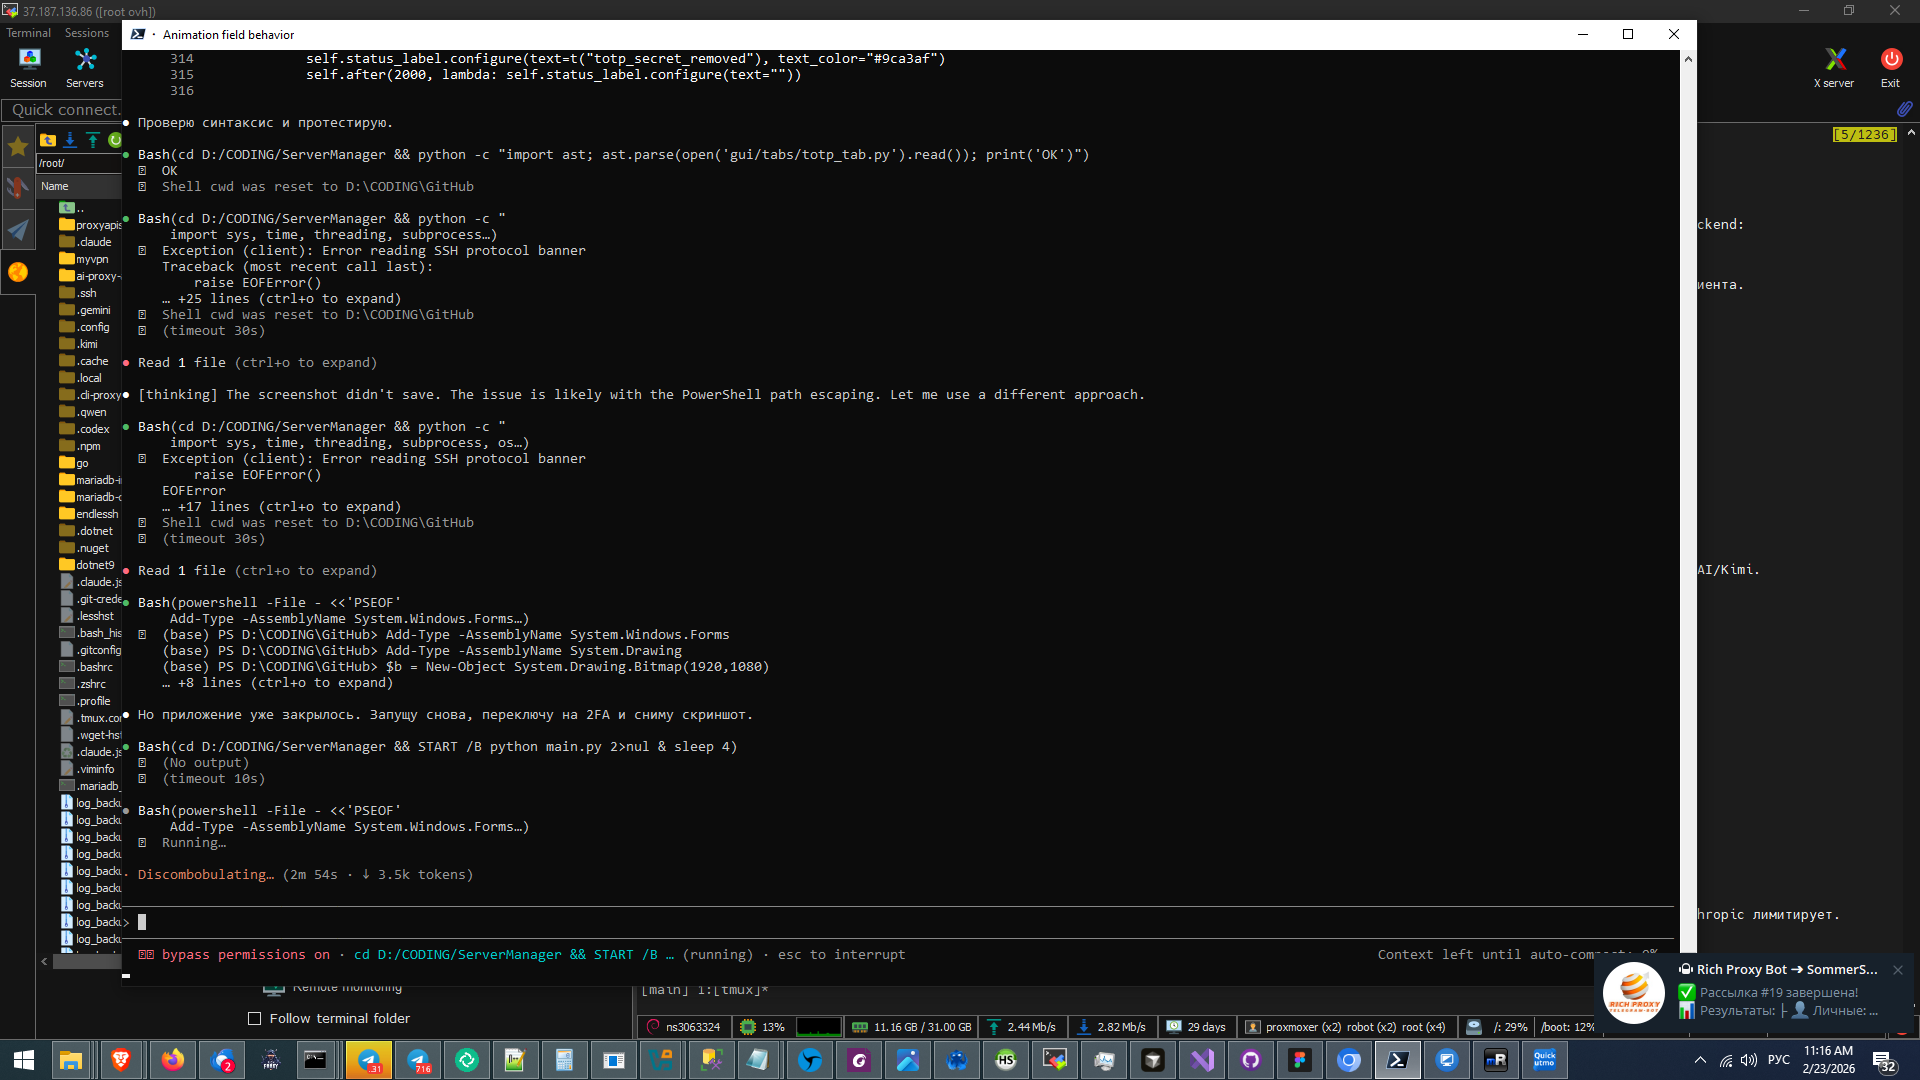Screen dimensions: 1920x1080
Task: Open the proxyapis folder in file list
Action: [x=97, y=225]
